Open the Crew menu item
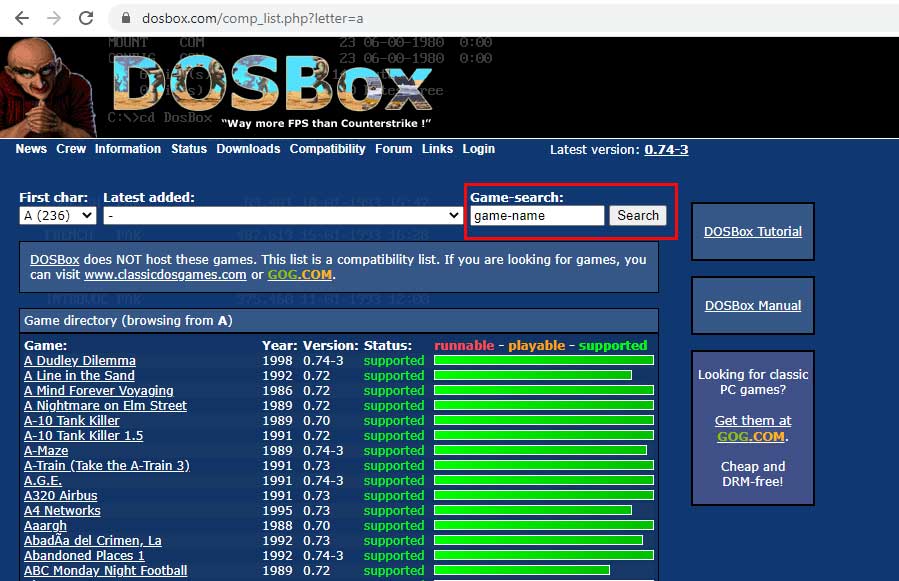Image resolution: width=899 pixels, height=581 pixels. 71,149
